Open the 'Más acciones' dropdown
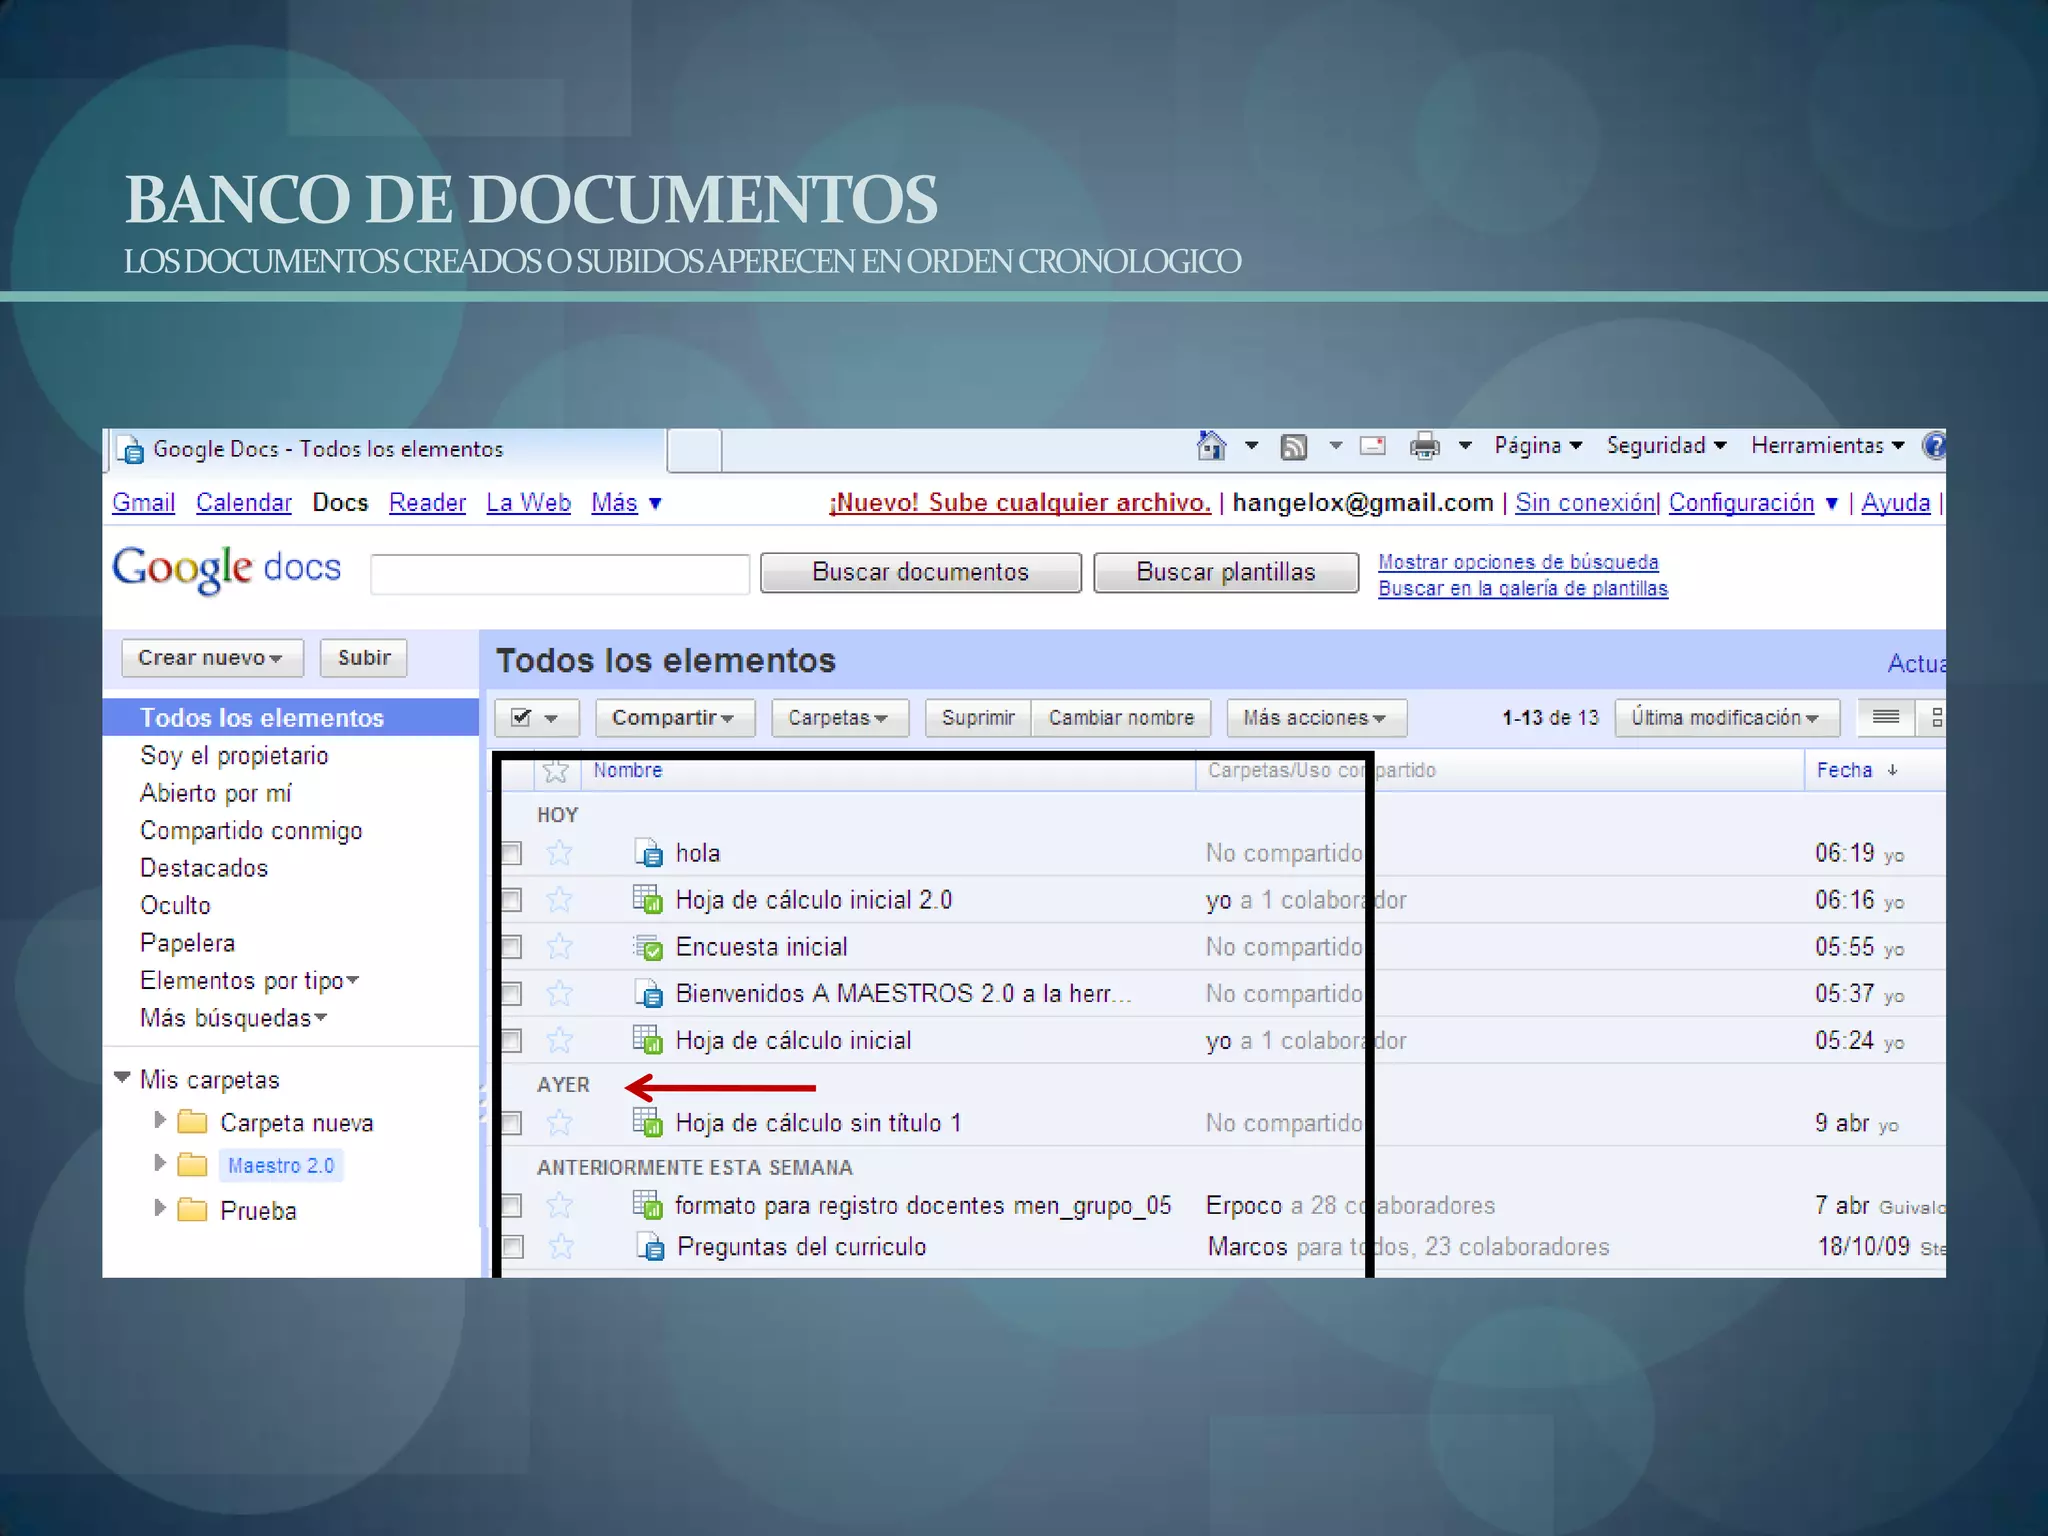2048x1536 pixels. tap(1316, 718)
